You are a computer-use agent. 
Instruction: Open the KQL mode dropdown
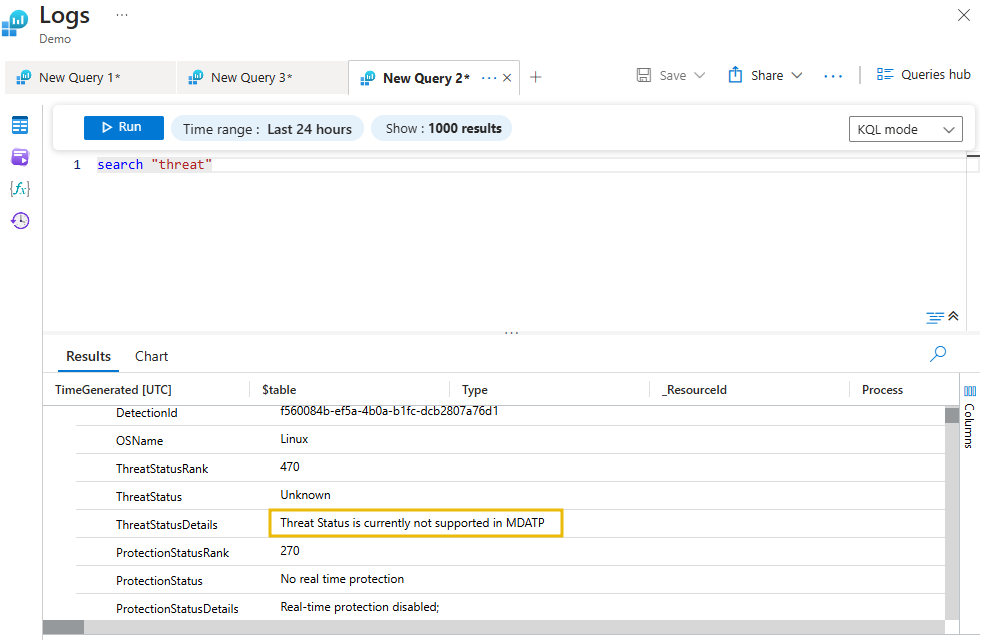tap(905, 129)
